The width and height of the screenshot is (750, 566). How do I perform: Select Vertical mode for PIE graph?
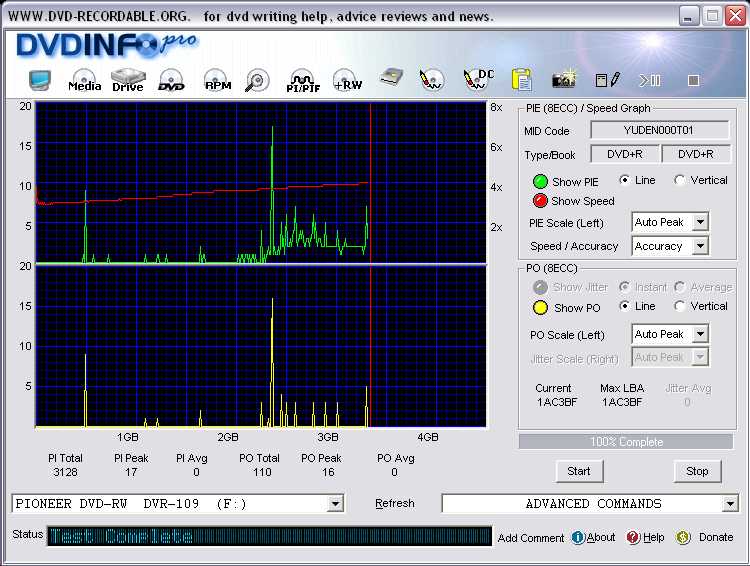coord(679,180)
